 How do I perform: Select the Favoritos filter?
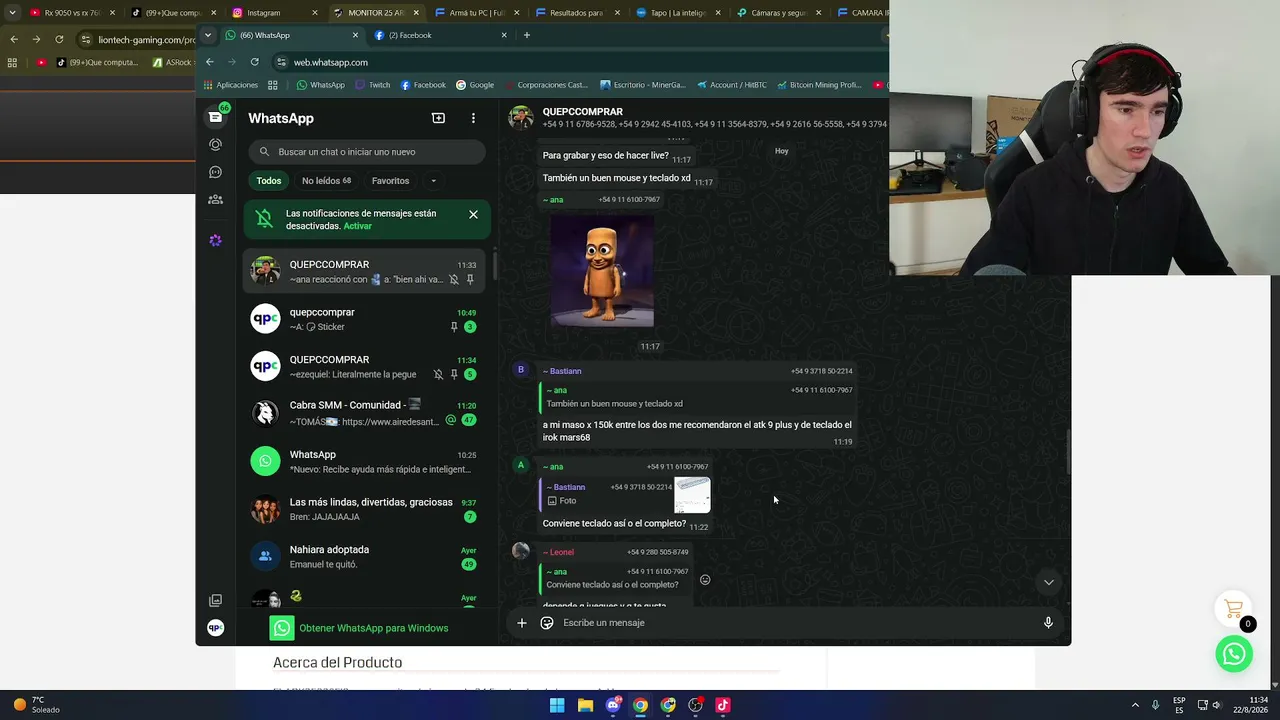pyautogui.click(x=390, y=181)
